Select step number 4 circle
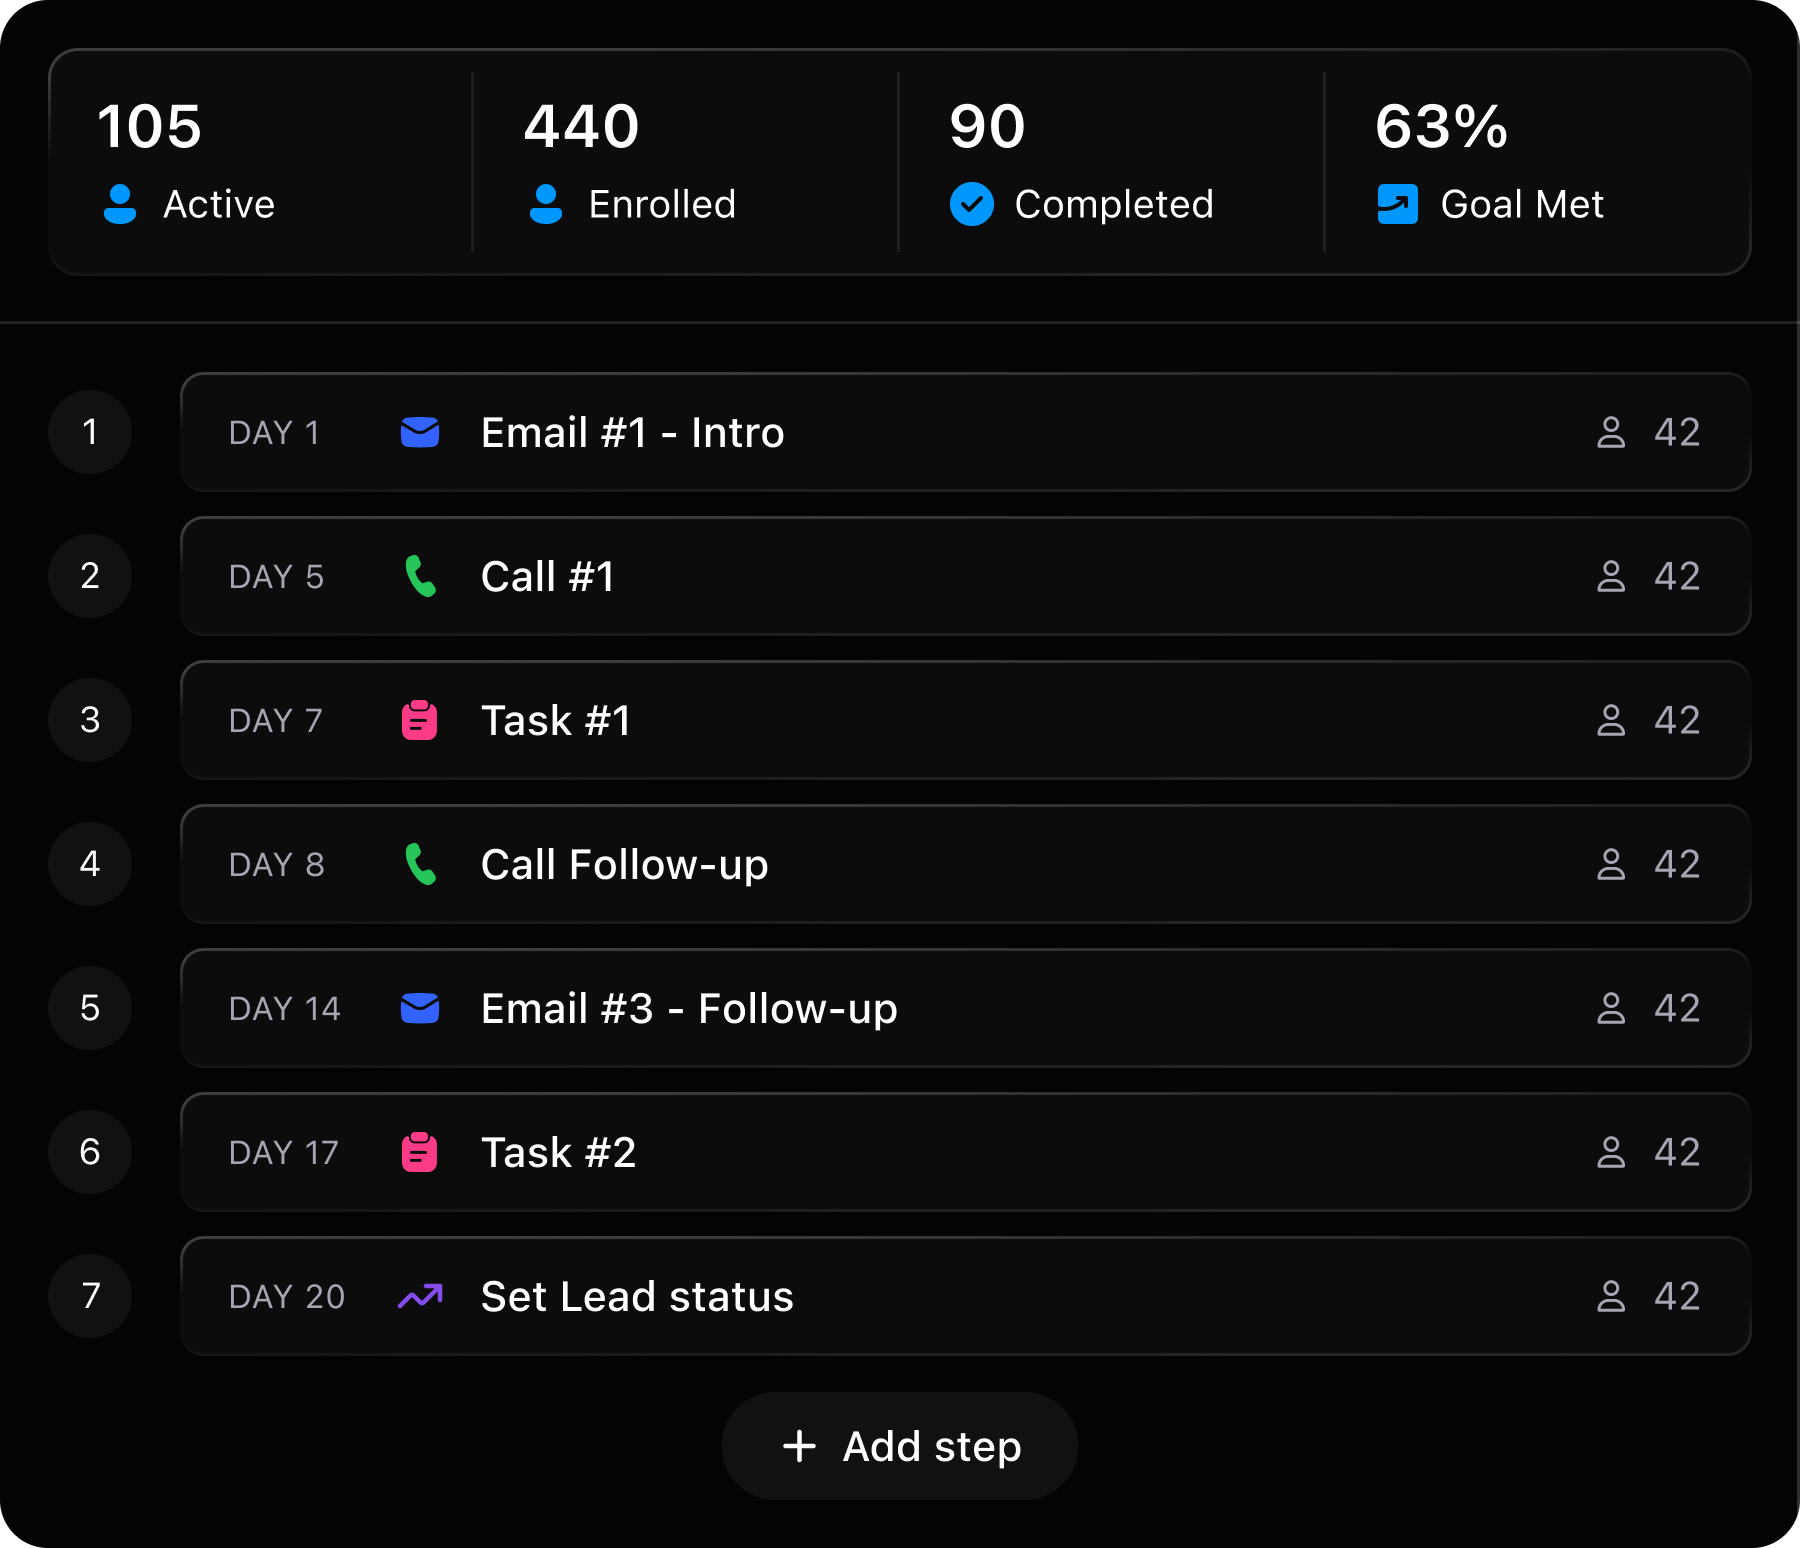The width and height of the screenshot is (1800, 1548). point(90,864)
